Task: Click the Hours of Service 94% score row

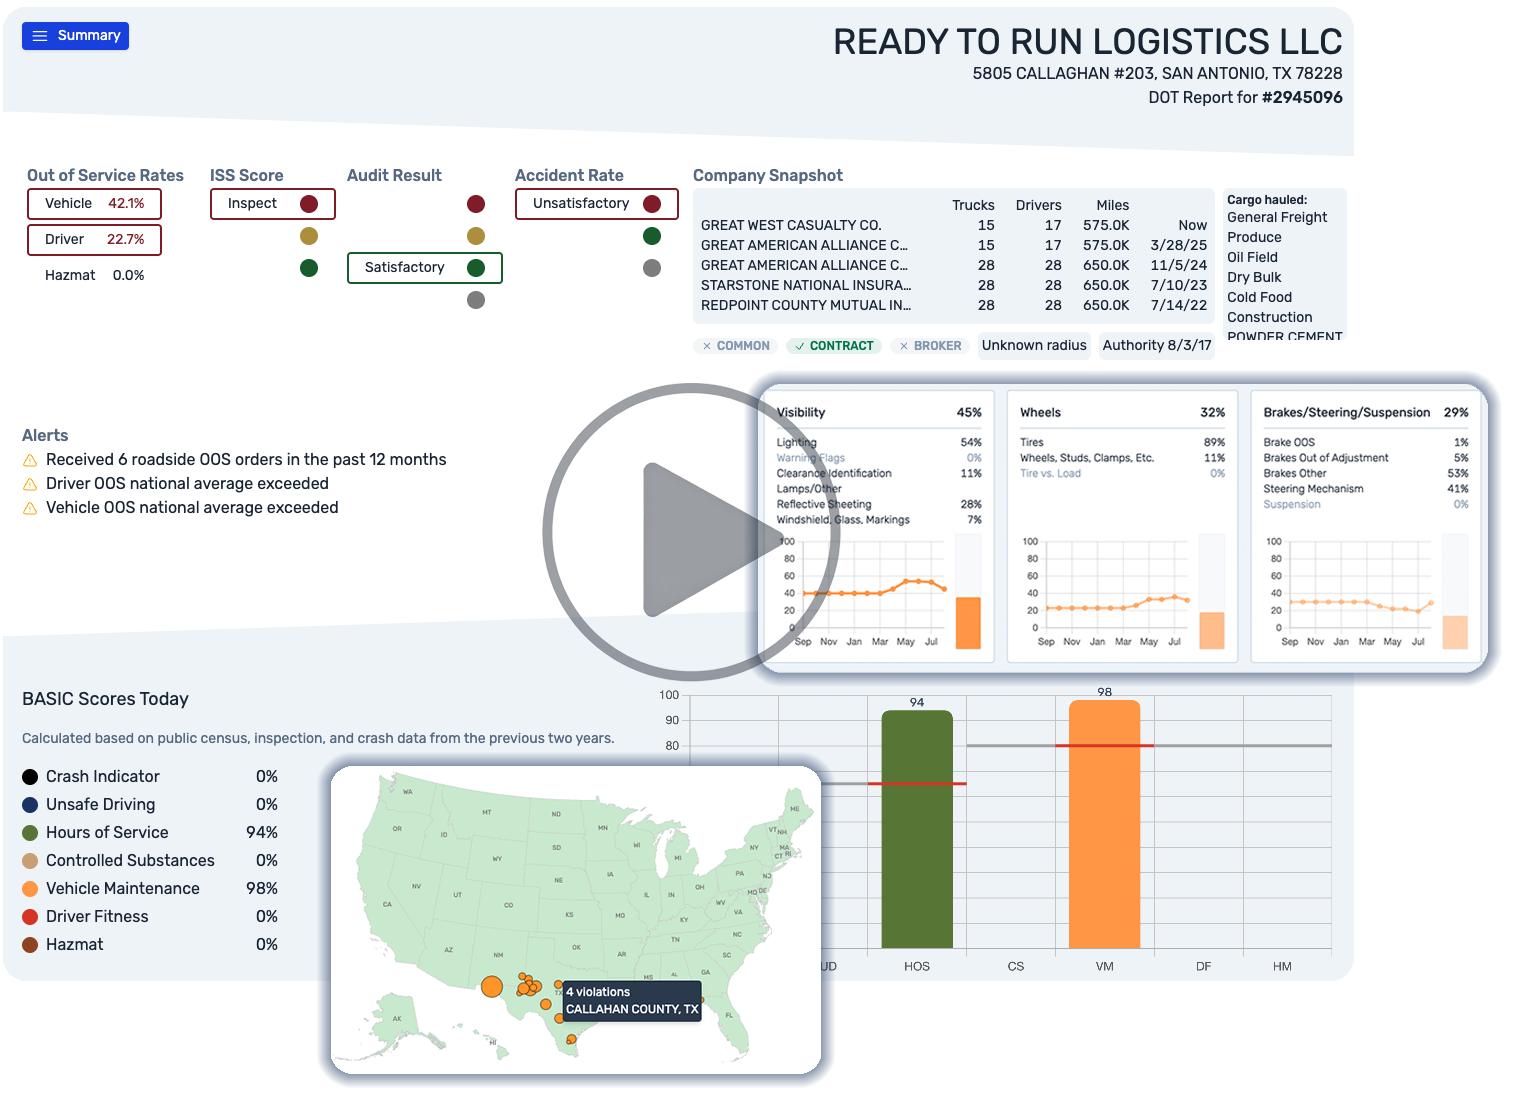Action: [x=150, y=833]
